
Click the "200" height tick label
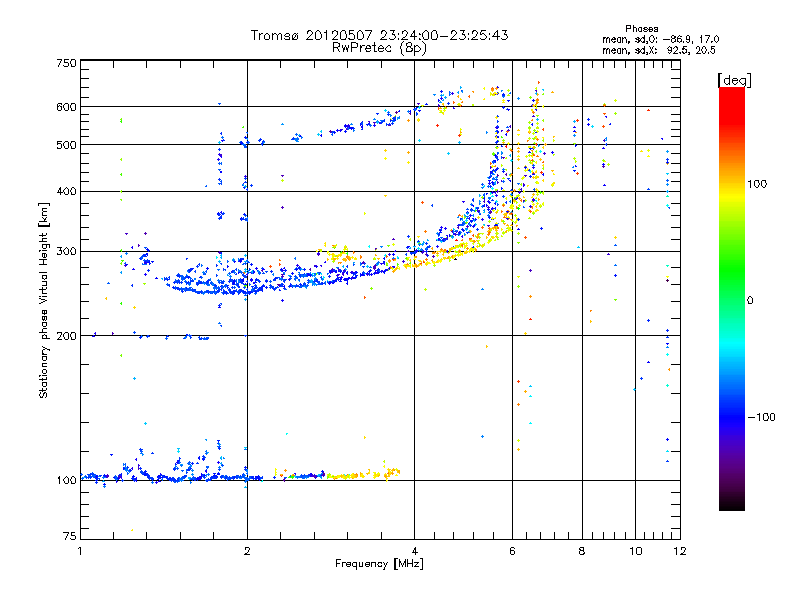click(x=66, y=336)
